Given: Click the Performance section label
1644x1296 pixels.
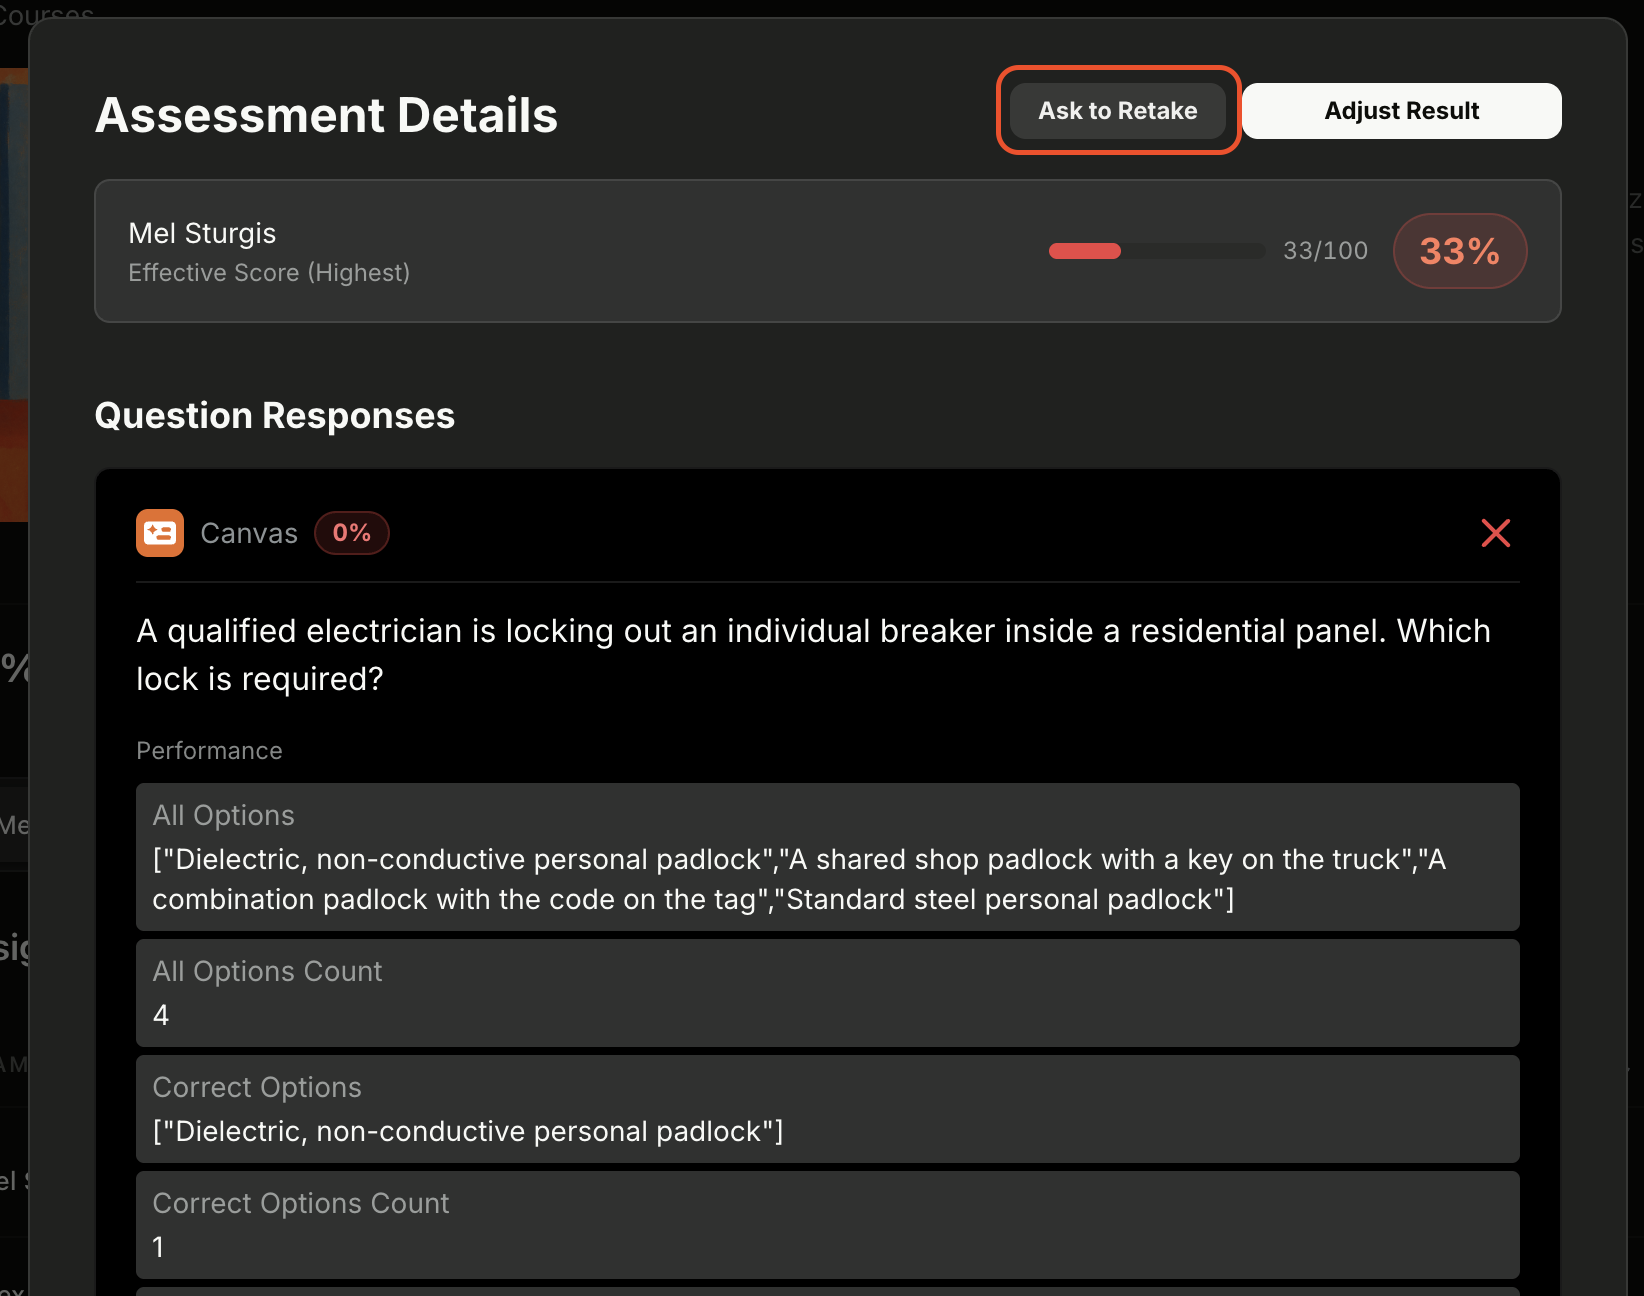Looking at the screenshot, I should point(209,751).
